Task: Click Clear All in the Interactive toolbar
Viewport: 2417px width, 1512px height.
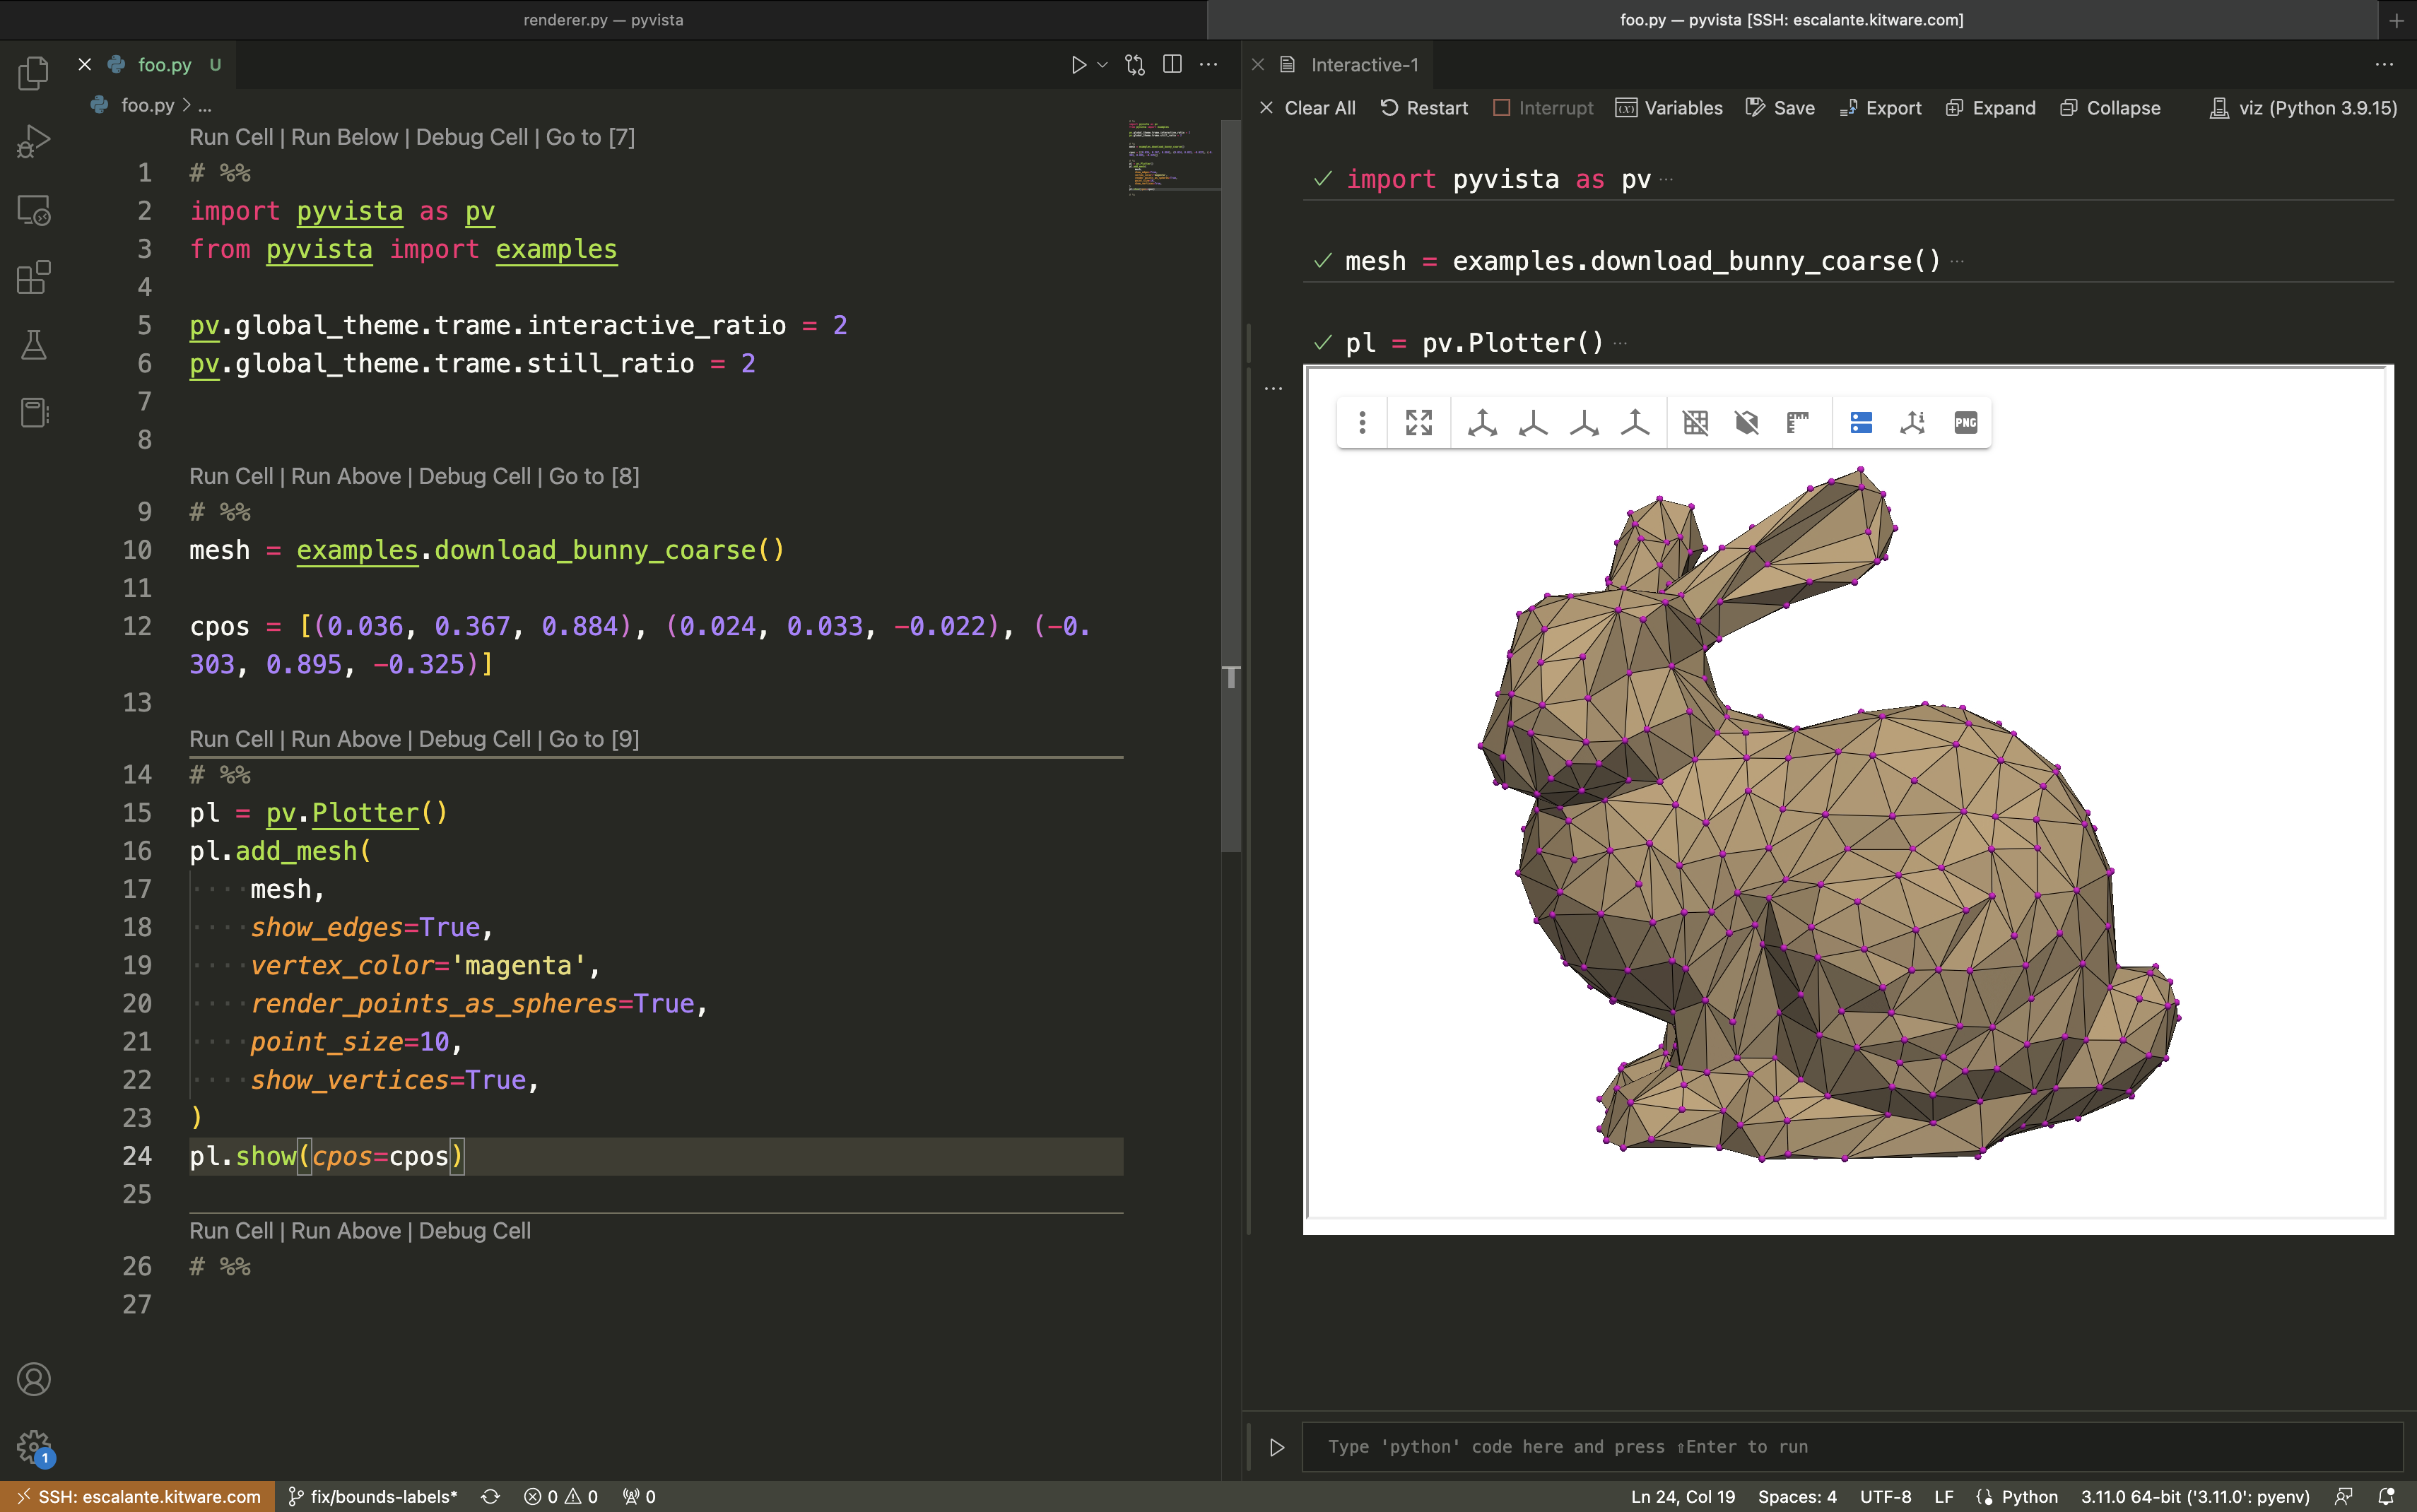Action: coord(1307,108)
